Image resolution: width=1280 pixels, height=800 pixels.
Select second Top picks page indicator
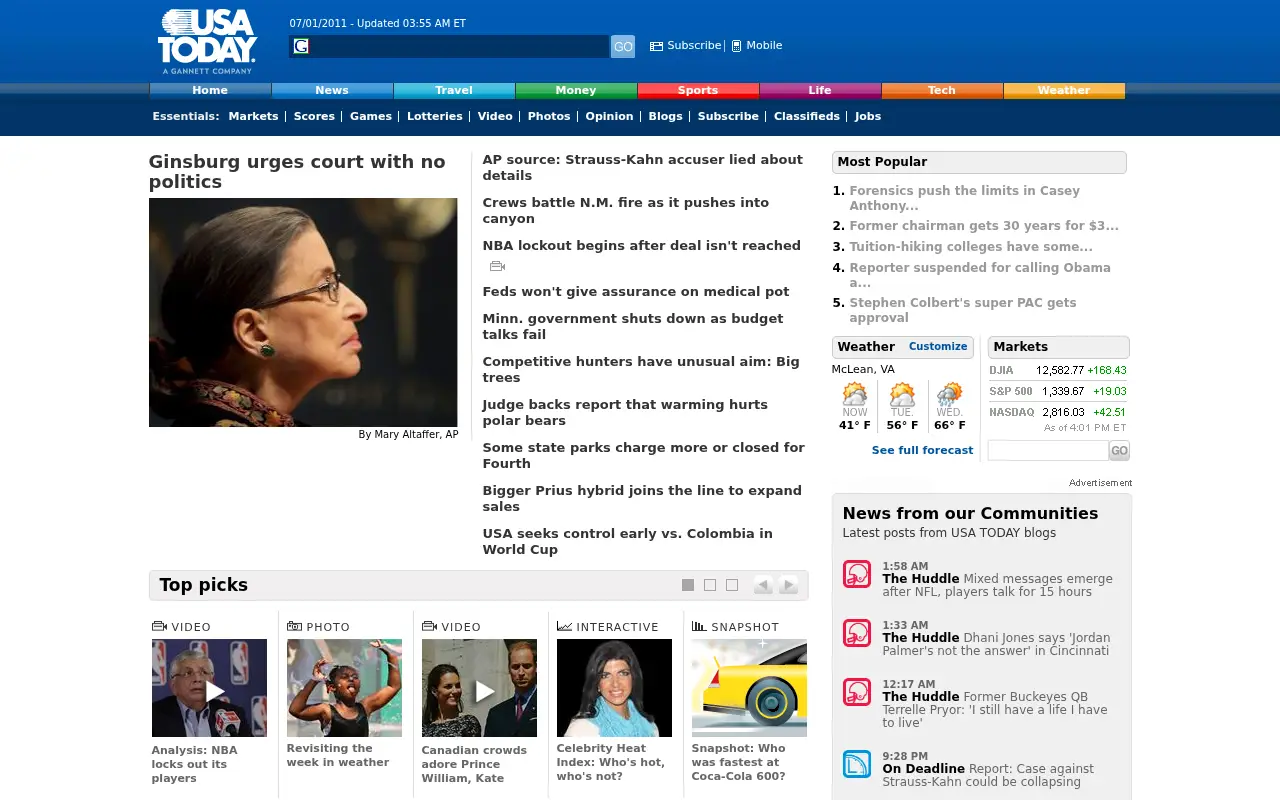pyautogui.click(x=710, y=585)
